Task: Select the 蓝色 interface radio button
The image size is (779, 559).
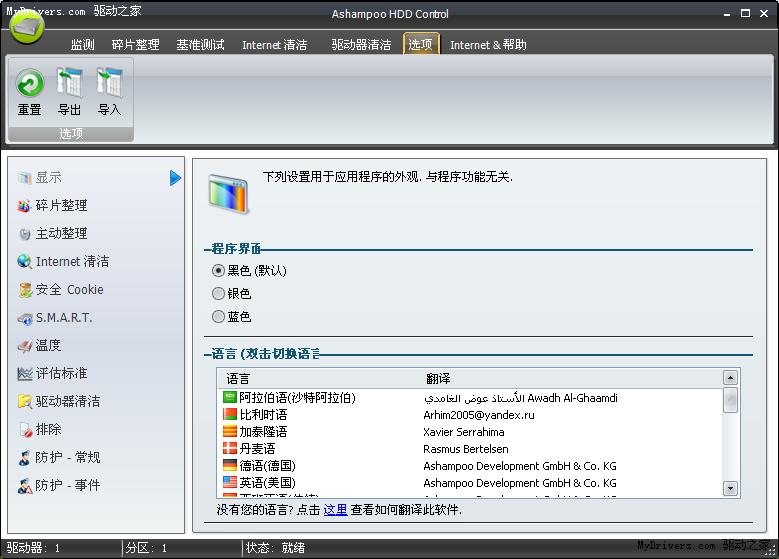Action: tap(218, 317)
